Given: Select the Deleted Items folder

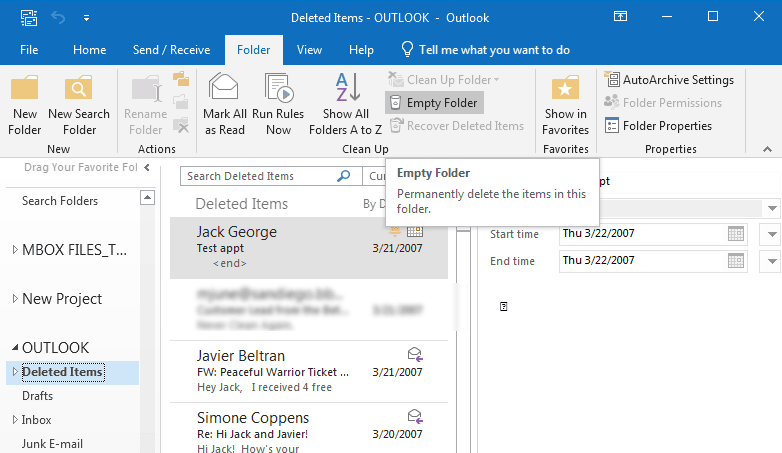Looking at the screenshot, I should tap(63, 372).
